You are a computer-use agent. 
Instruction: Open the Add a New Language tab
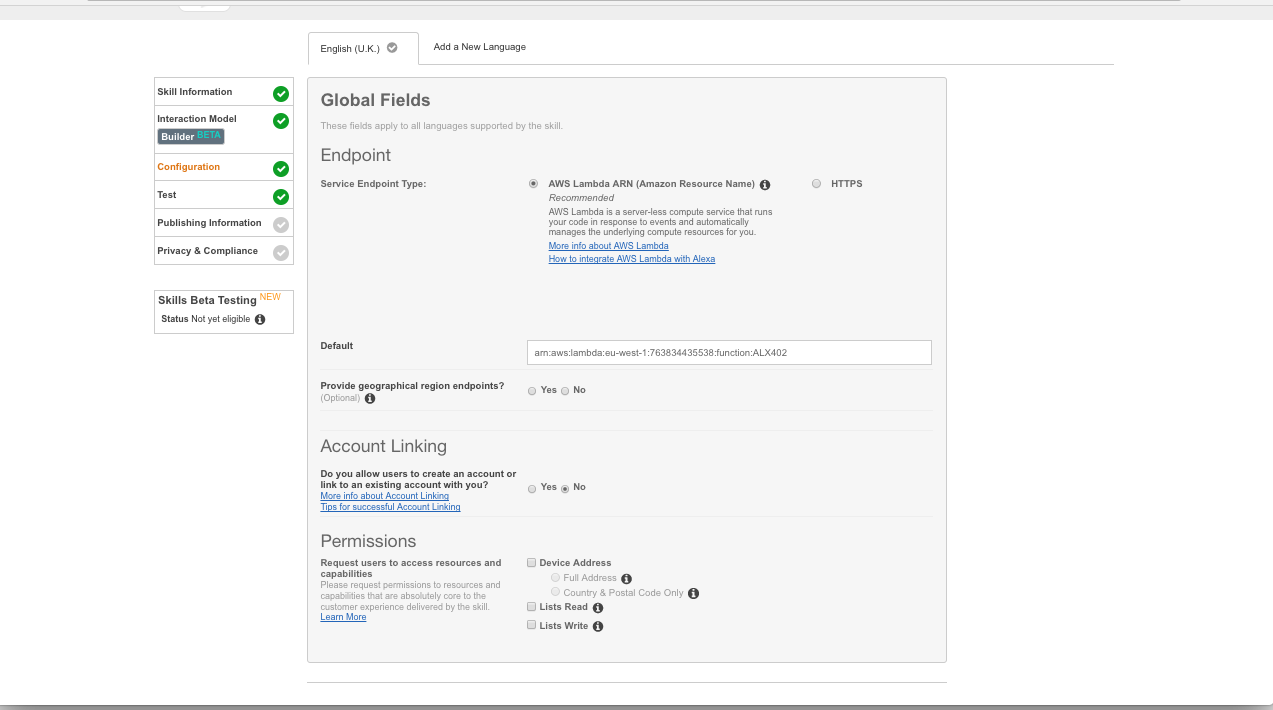[479, 46]
